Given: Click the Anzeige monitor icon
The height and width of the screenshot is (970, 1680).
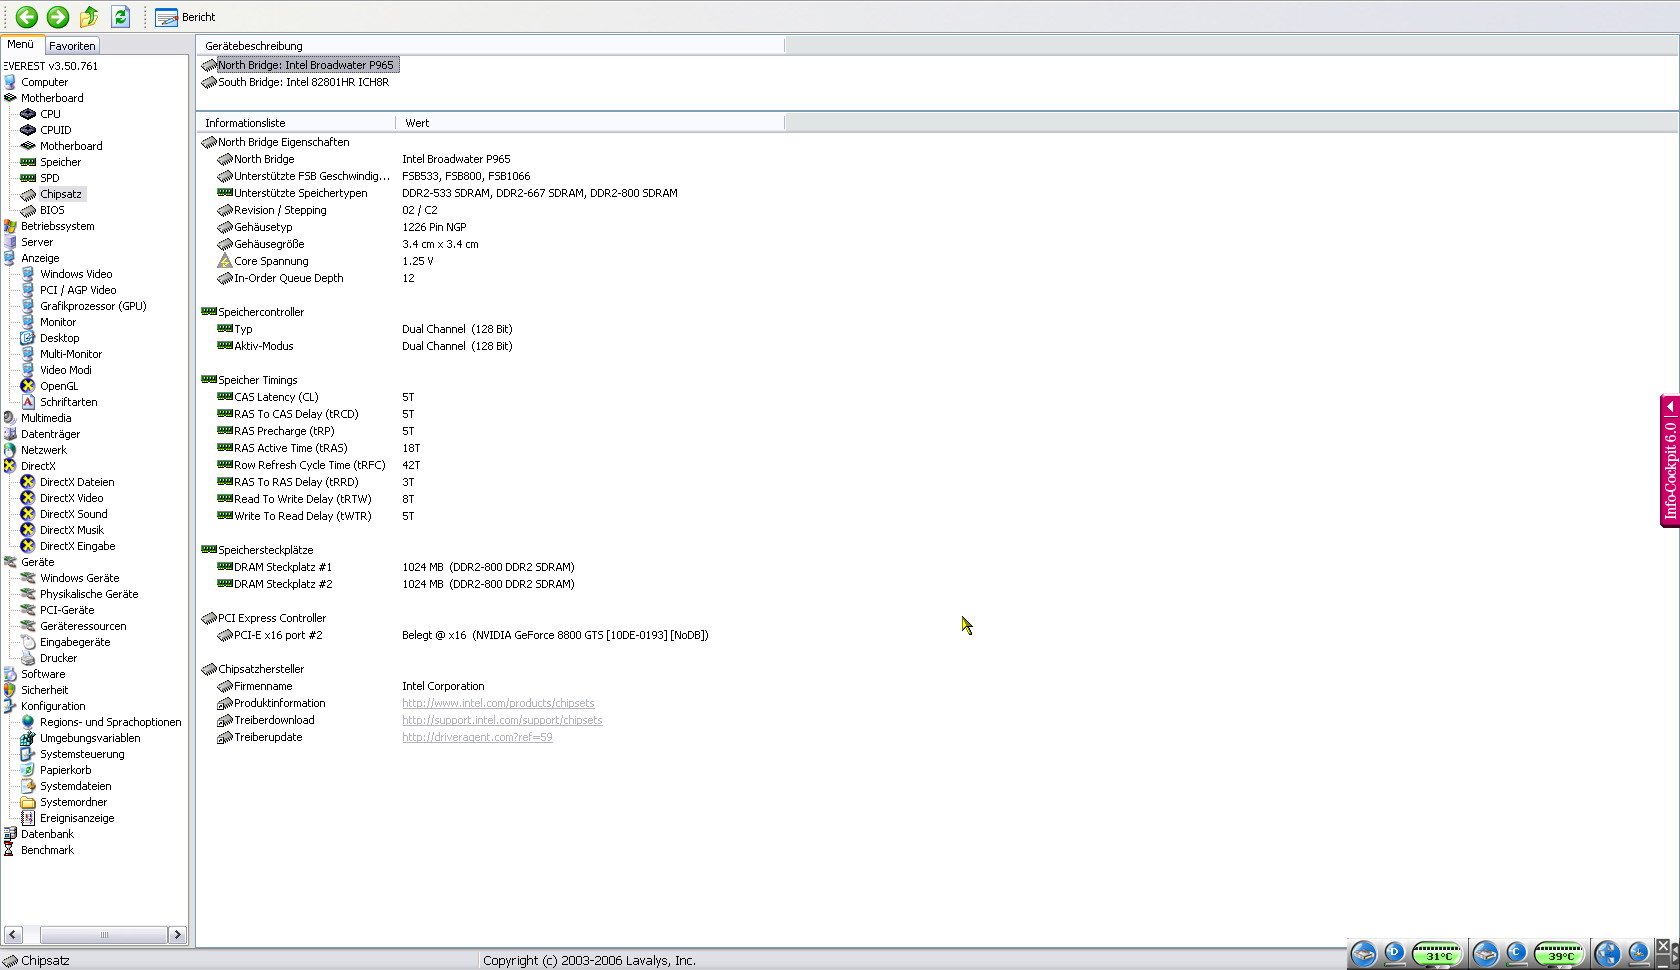Looking at the screenshot, I should click(x=10, y=258).
